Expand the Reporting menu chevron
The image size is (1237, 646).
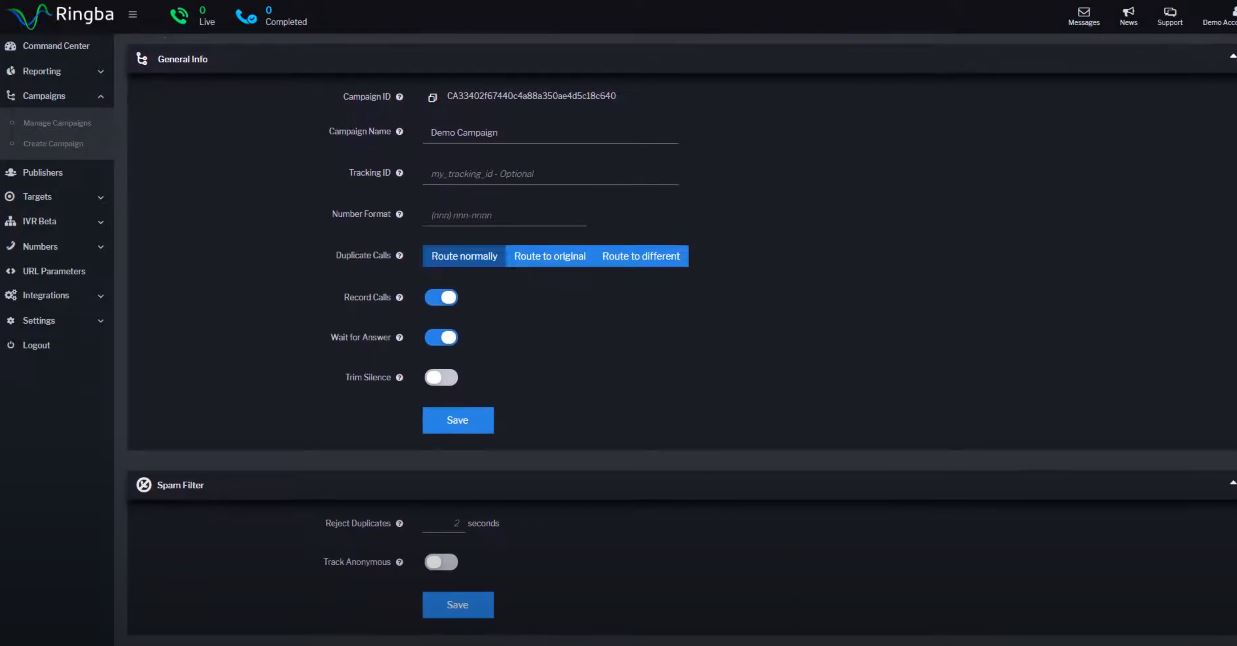click(101, 72)
